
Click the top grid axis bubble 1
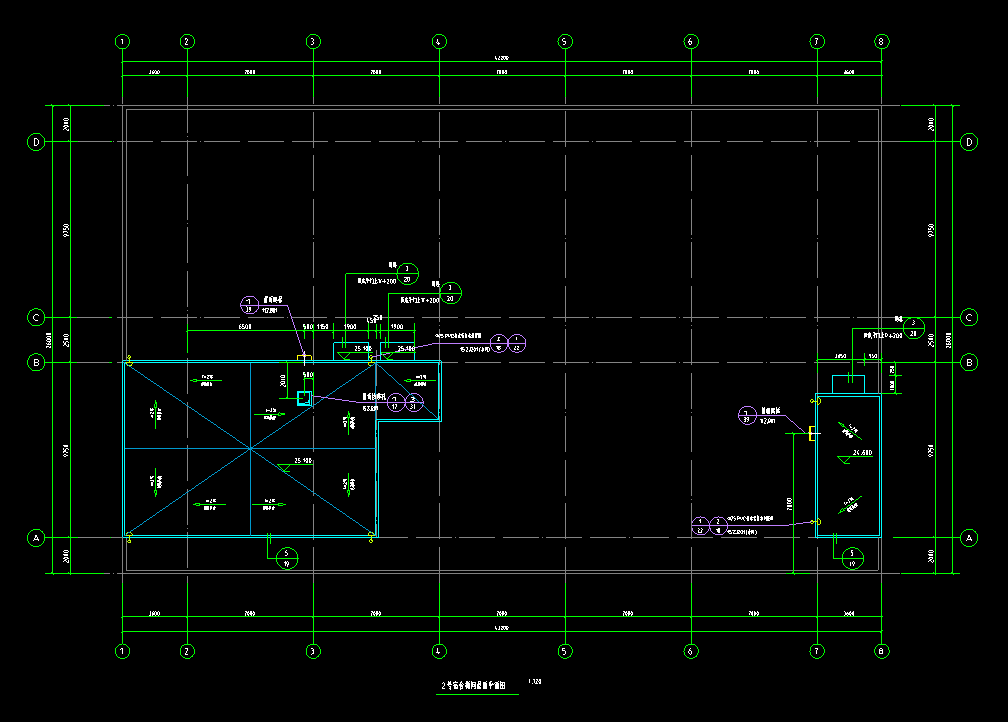(x=122, y=42)
